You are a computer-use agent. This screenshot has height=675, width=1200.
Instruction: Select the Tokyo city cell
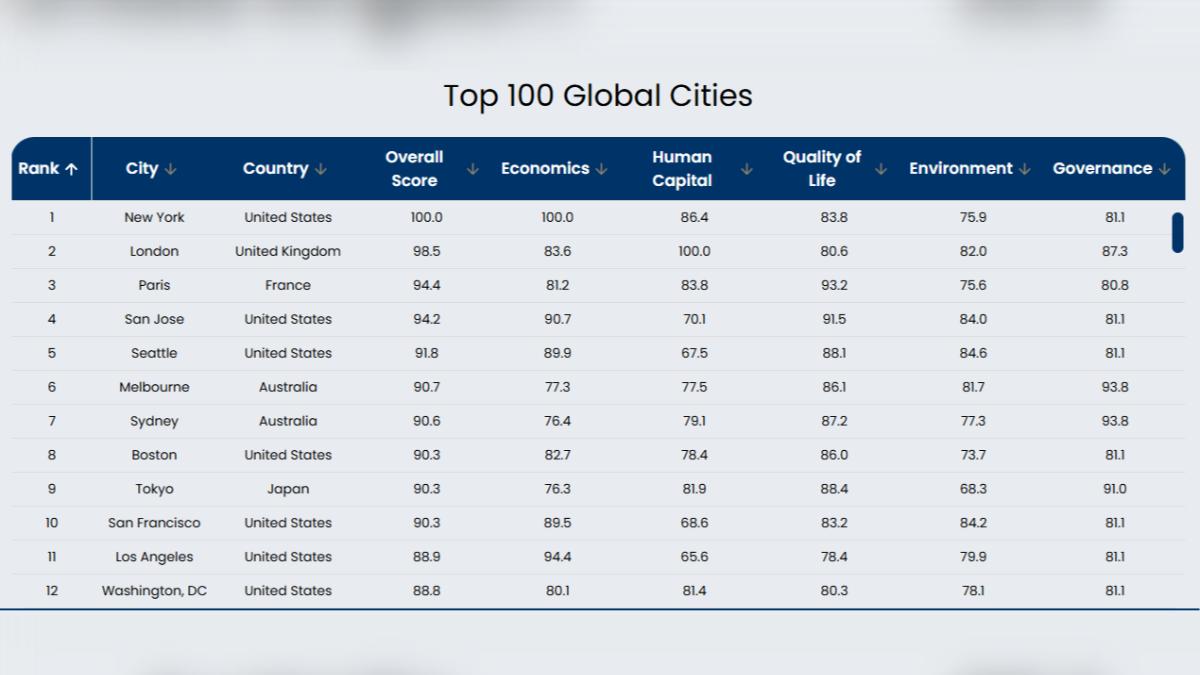[x=154, y=489]
